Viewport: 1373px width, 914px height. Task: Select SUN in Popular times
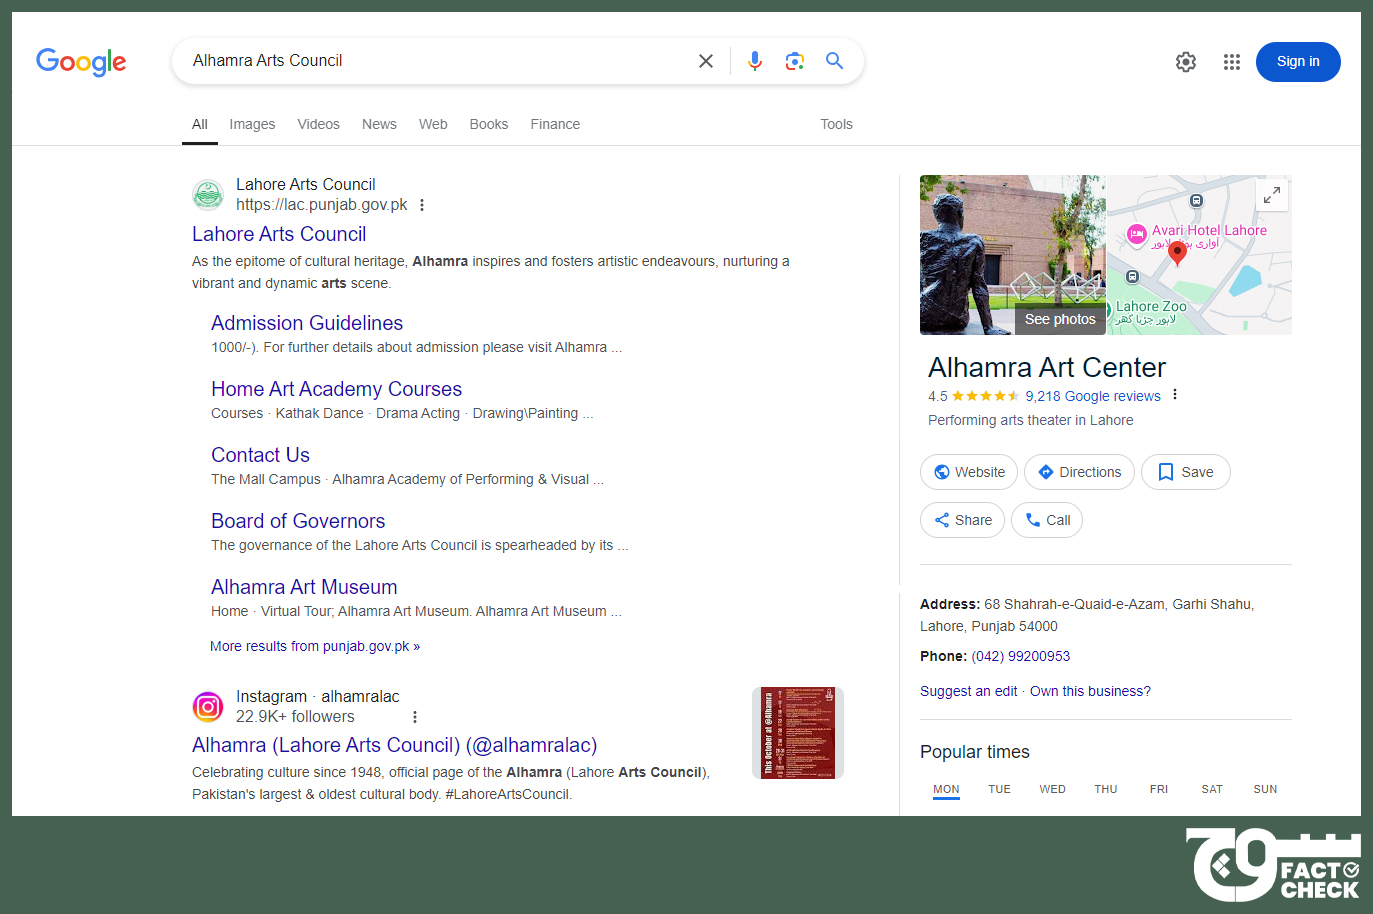(x=1265, y=789)
